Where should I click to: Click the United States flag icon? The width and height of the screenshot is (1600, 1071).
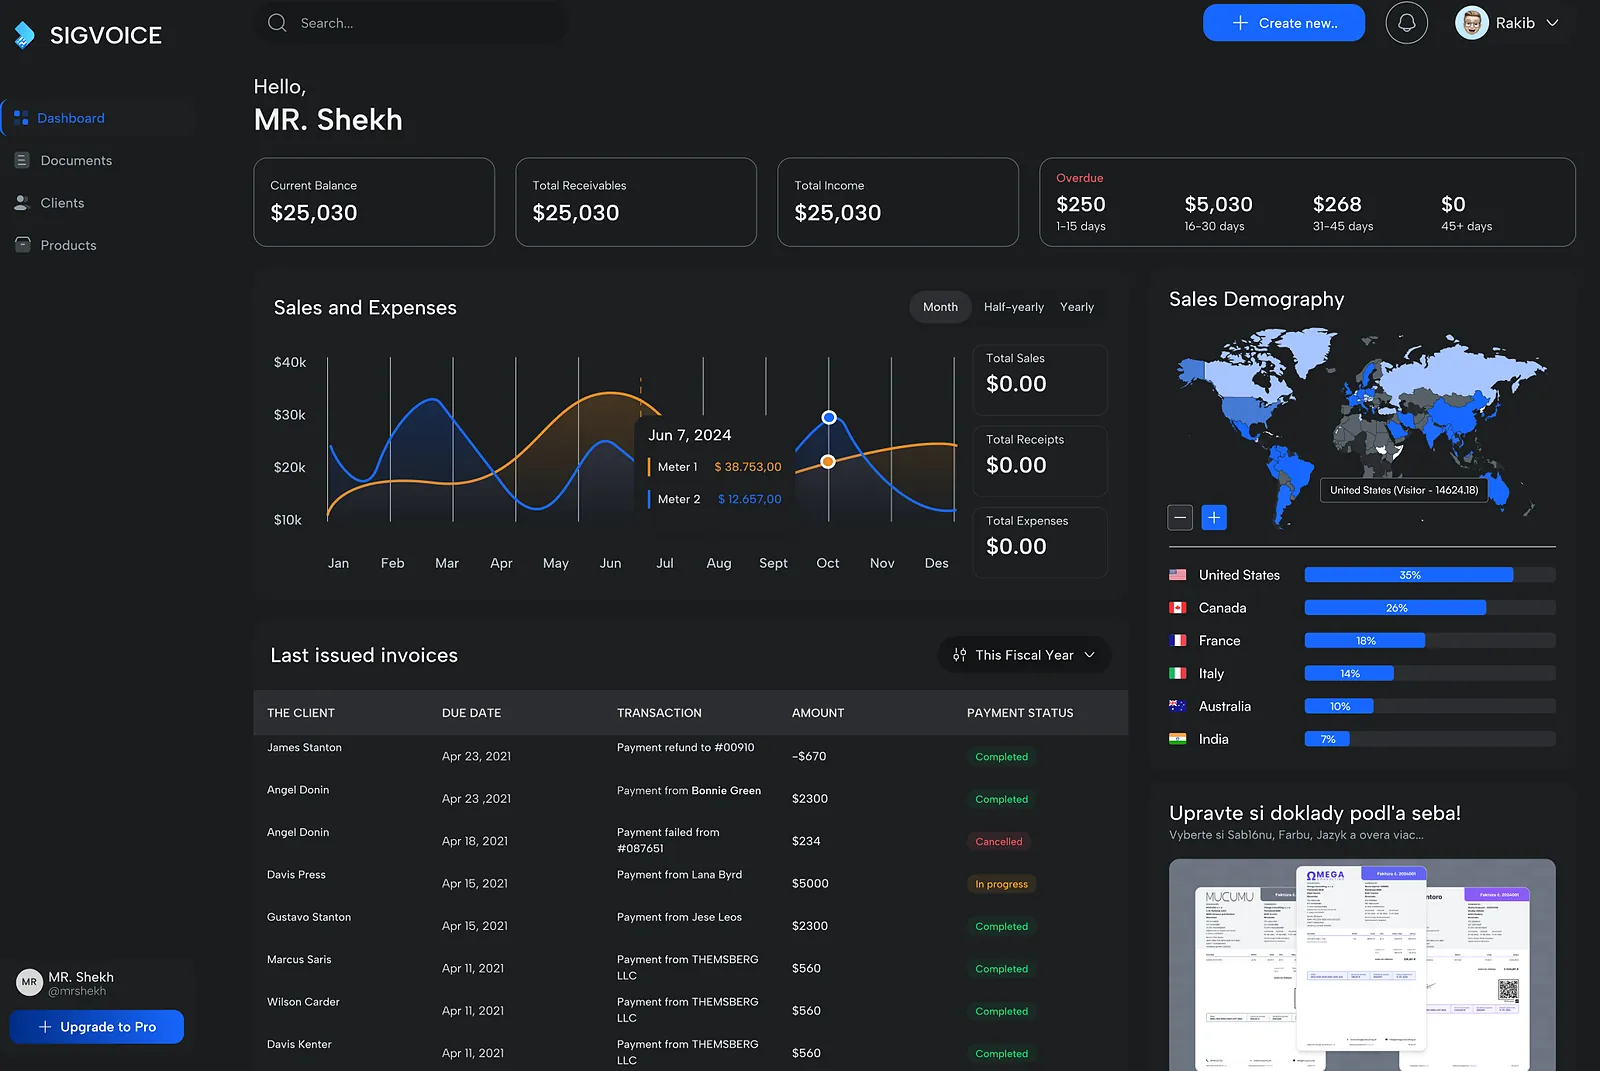[1178, 575]
